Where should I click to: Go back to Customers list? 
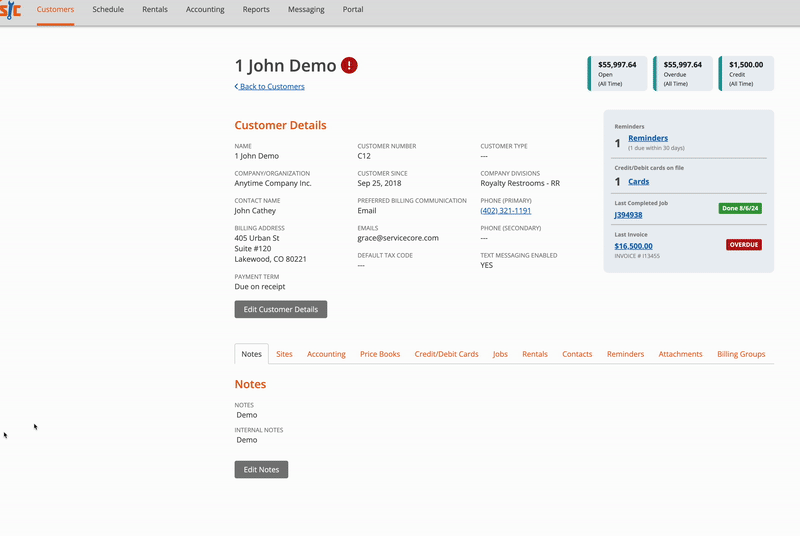269,86
